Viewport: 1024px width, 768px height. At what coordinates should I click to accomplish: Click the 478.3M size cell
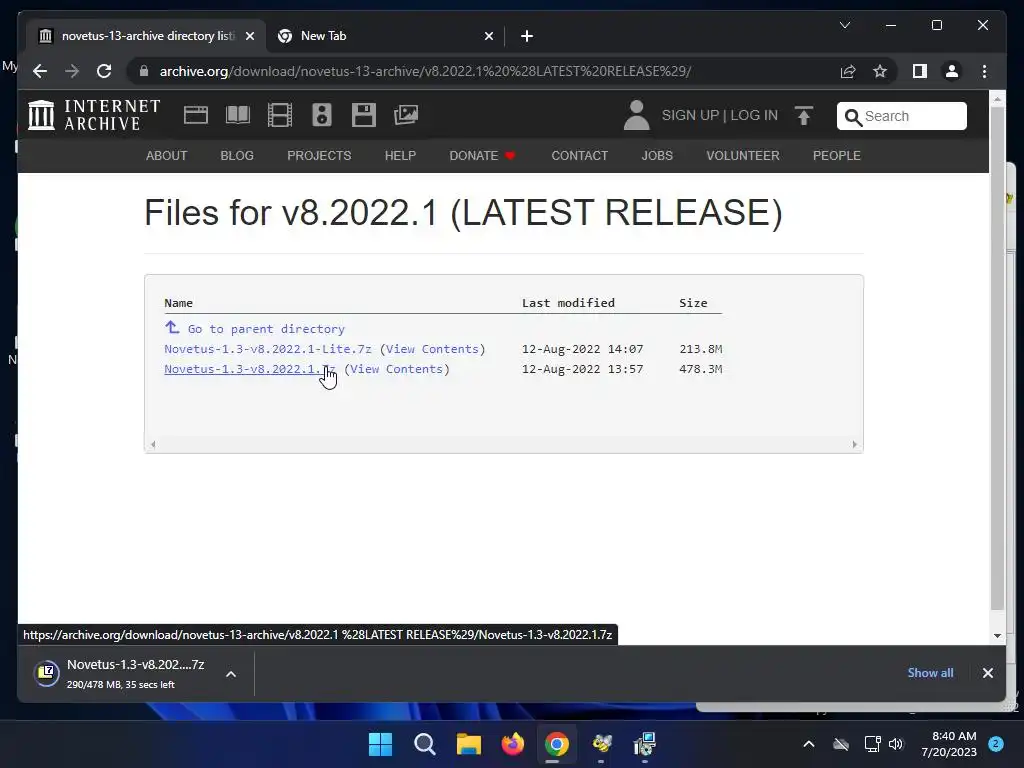pyautogui.click(x=700, y=369)
